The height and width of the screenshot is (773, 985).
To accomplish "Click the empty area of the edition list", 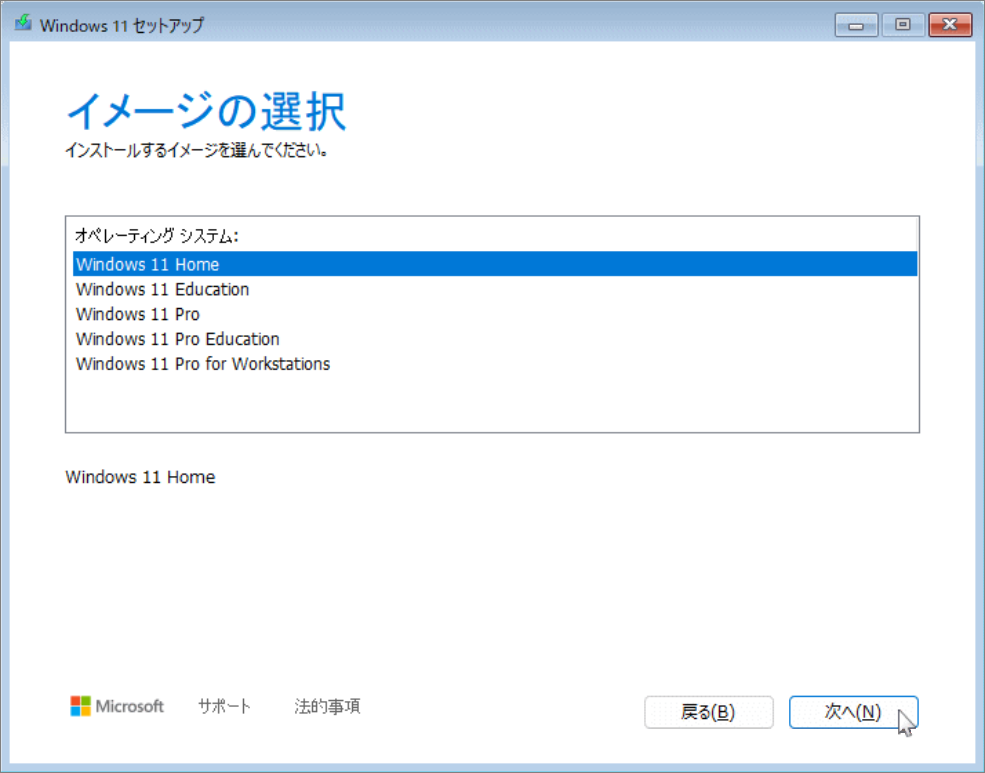I will coord(490,405).
